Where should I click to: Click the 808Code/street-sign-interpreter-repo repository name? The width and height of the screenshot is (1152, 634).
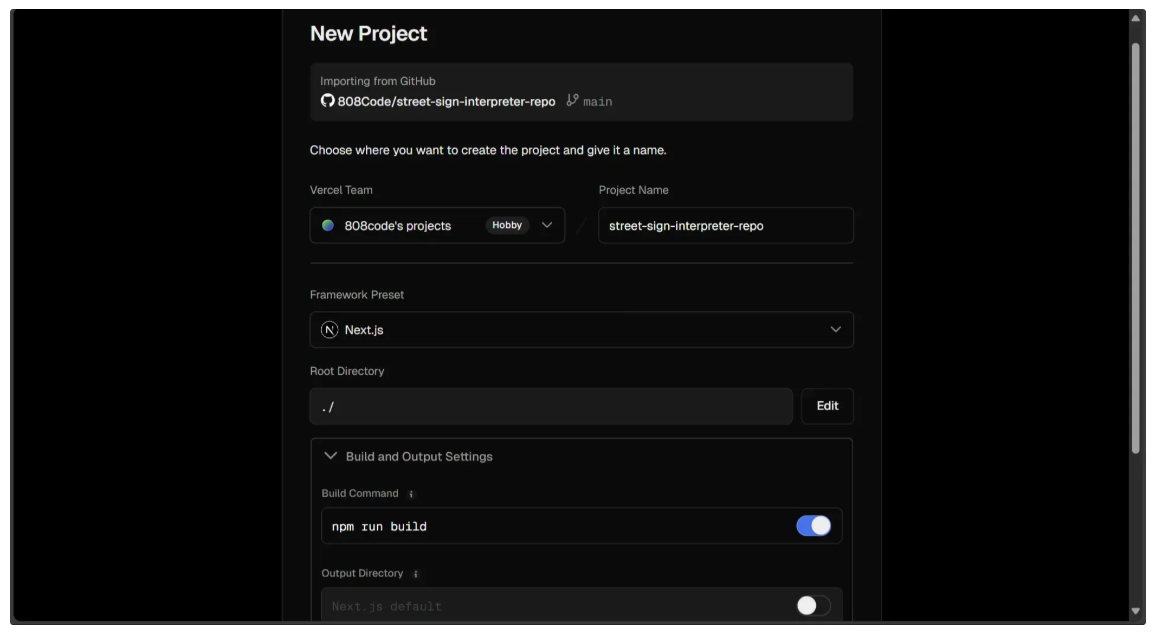(446, 101)
